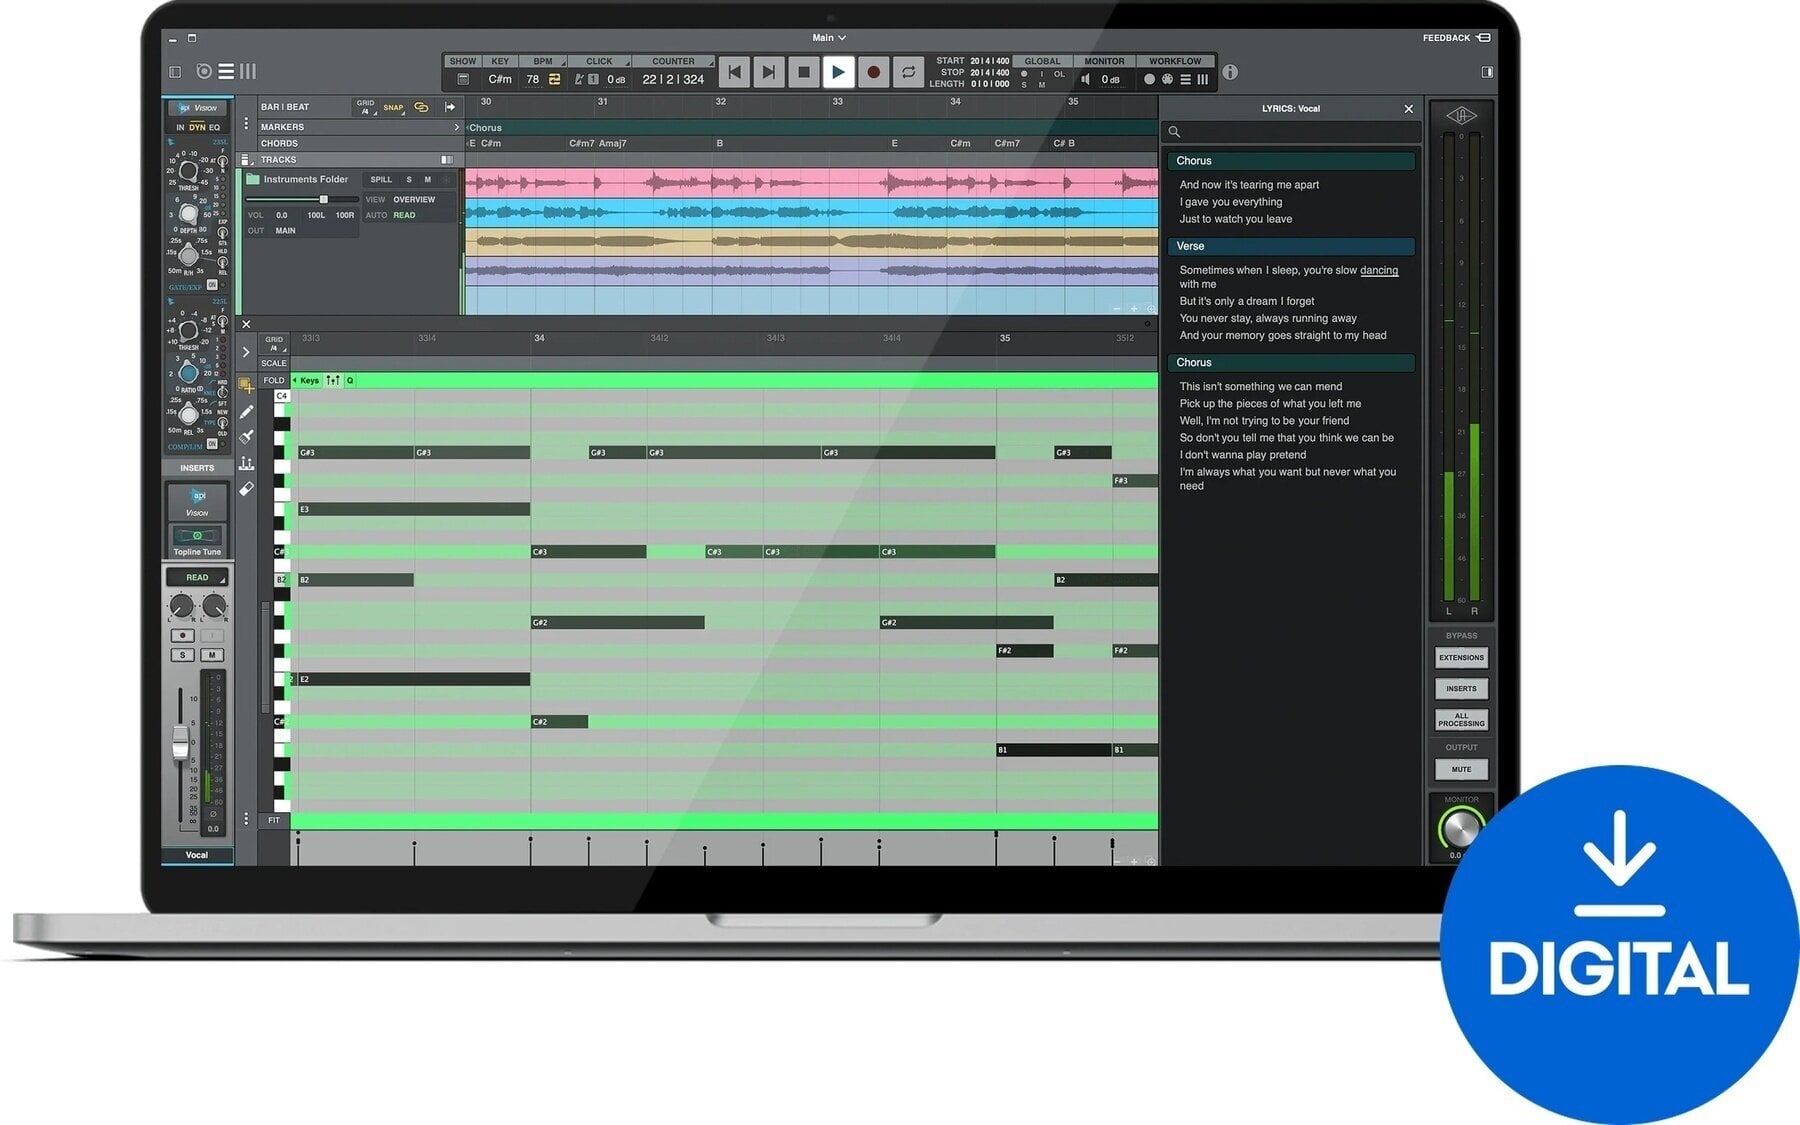This screenshot has width=1800, height=1125.
Task: Click the FIT button under piano keys
Action: click(274, 820)
